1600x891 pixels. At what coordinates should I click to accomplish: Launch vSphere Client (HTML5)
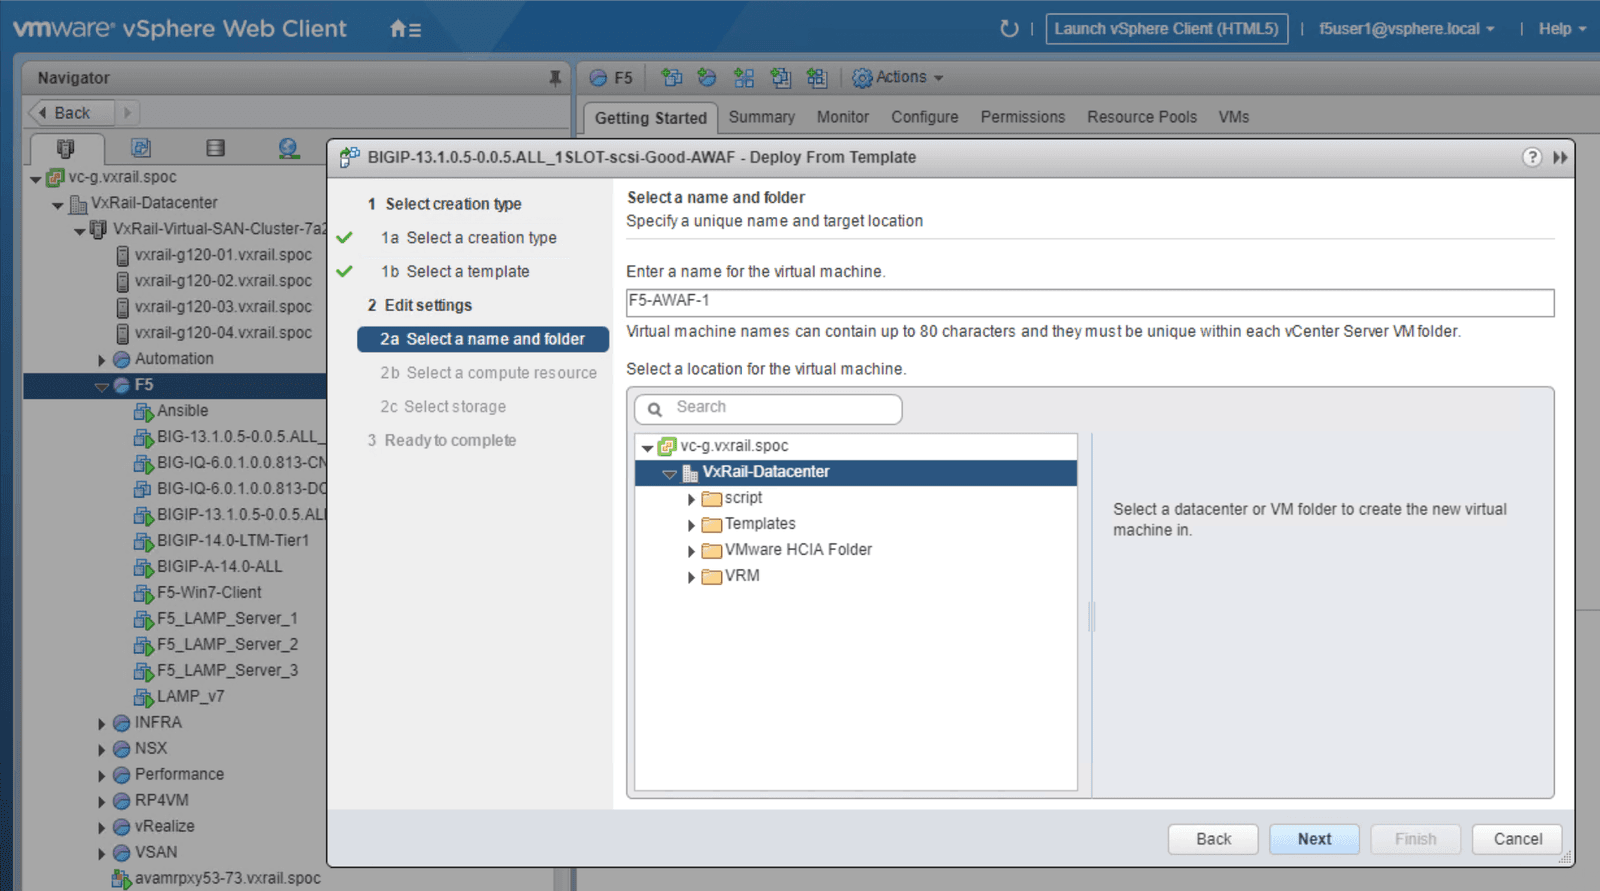pyautogui.click(x=1166, y=29)
